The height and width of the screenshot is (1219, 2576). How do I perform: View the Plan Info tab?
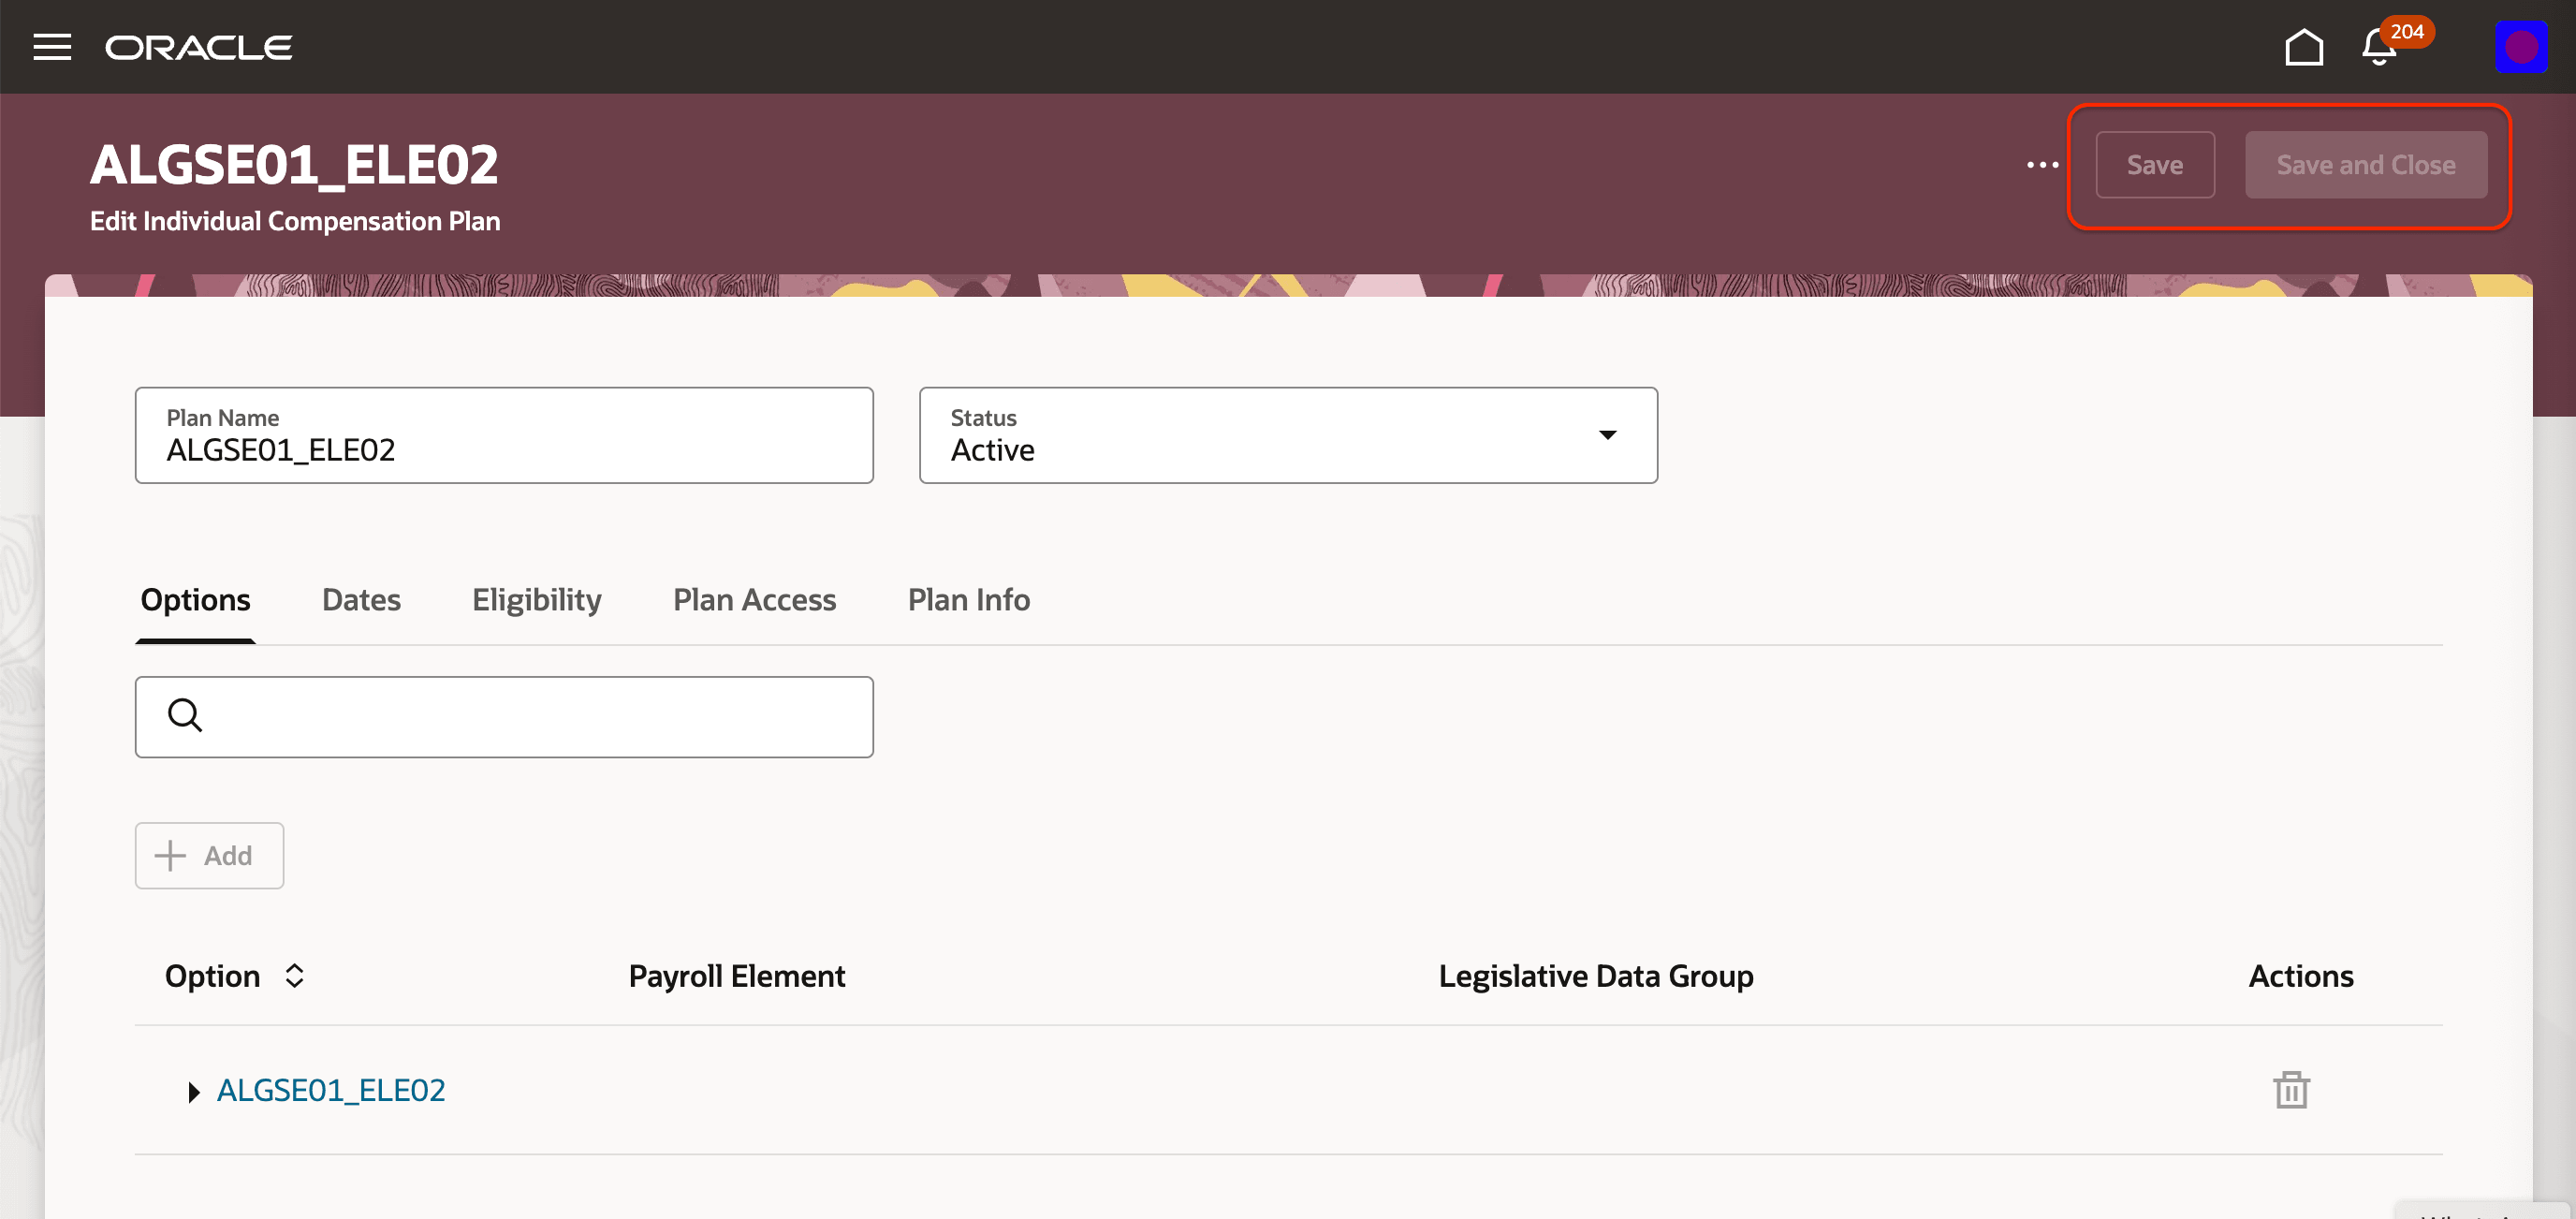pos(968,600)
